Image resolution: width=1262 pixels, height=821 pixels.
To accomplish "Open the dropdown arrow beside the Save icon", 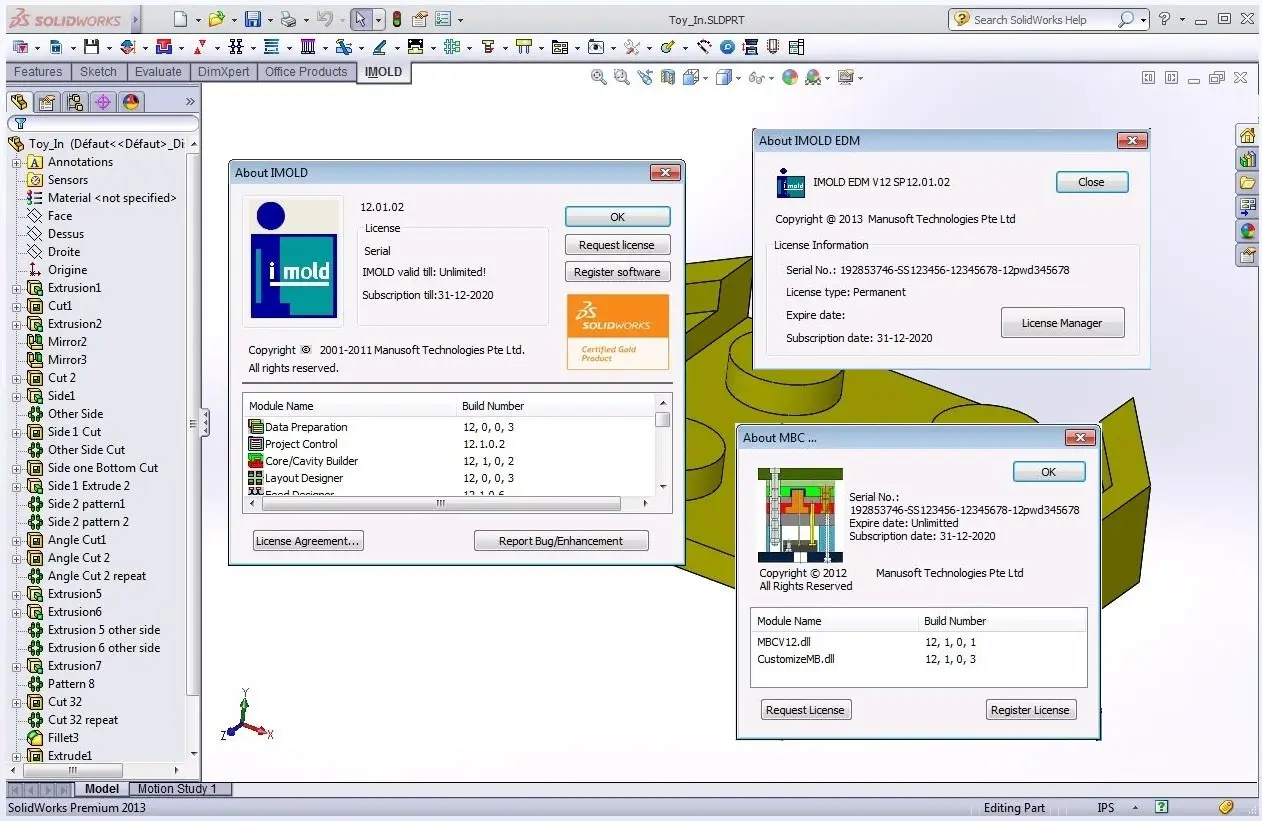I will [269, 20].
